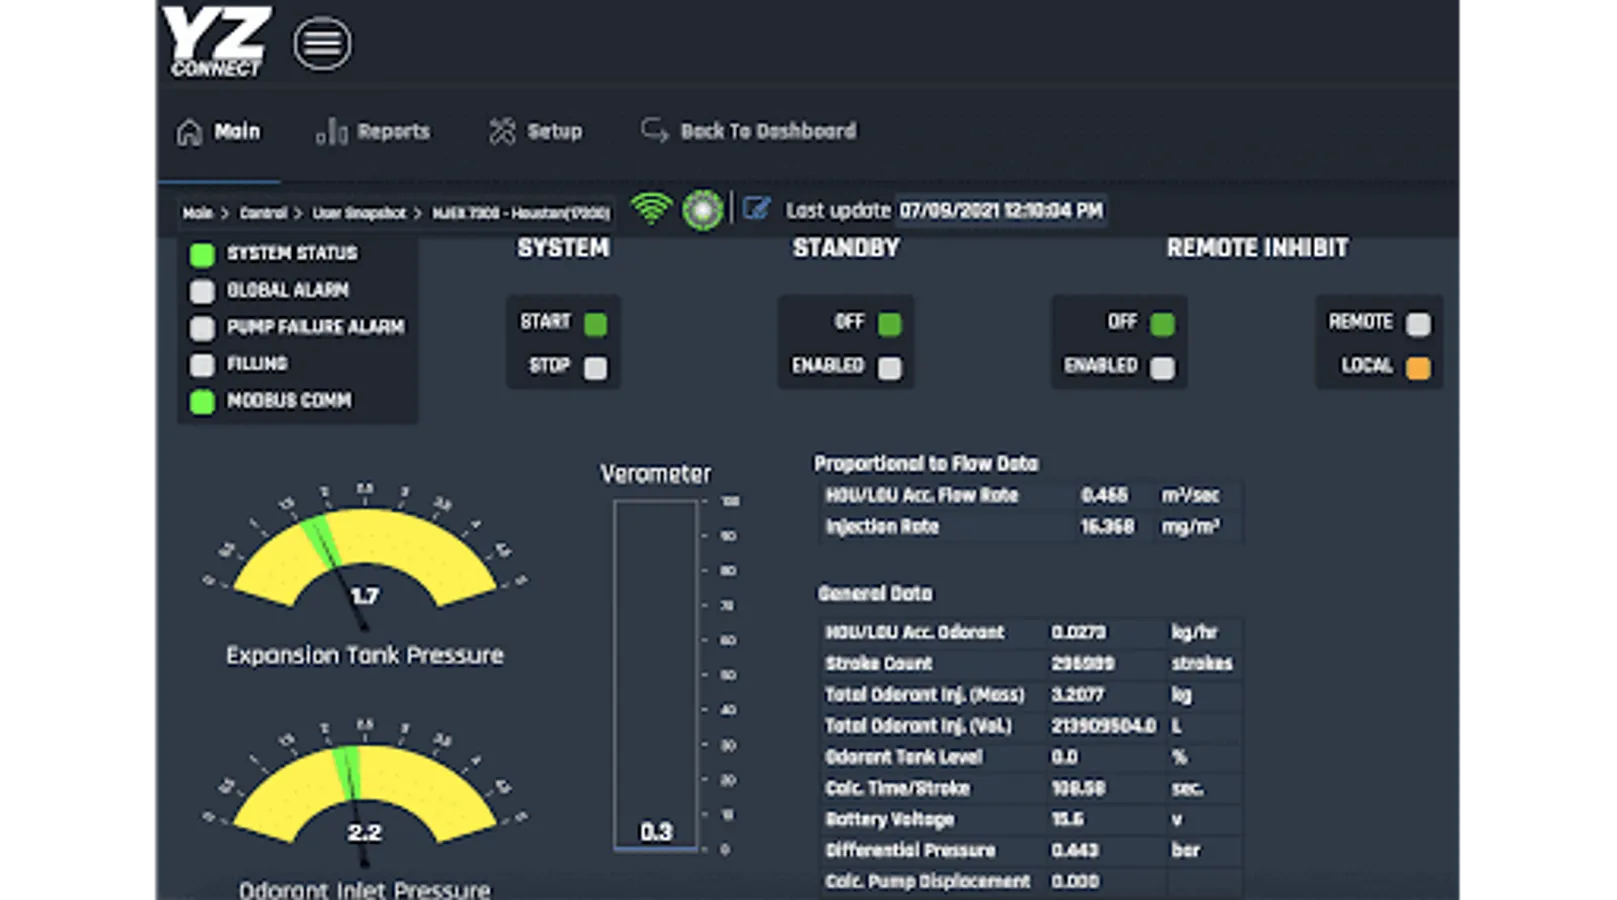
Task: Select the LOCAL mode indicator
Action: [1418, 368]
